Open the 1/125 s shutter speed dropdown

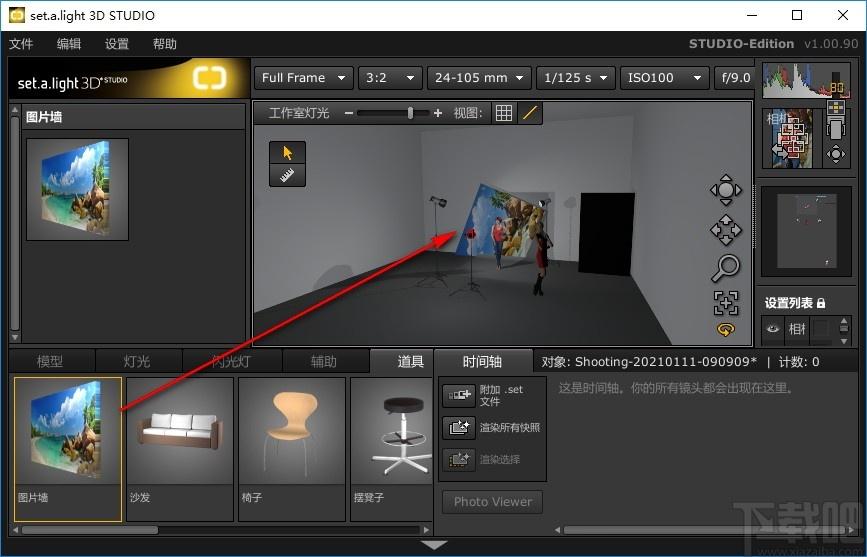coord(576,78)
